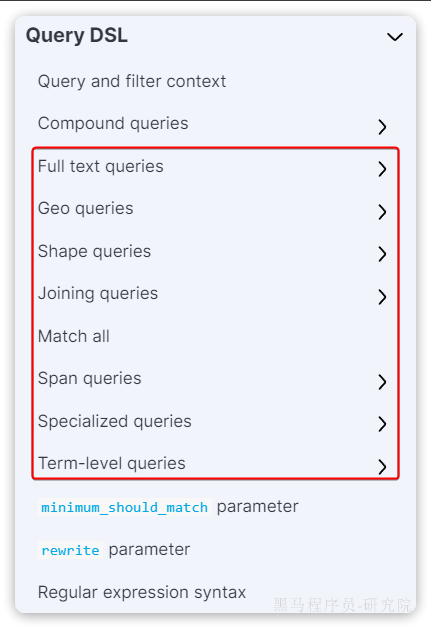Open Geo queries link

(86, 209)
